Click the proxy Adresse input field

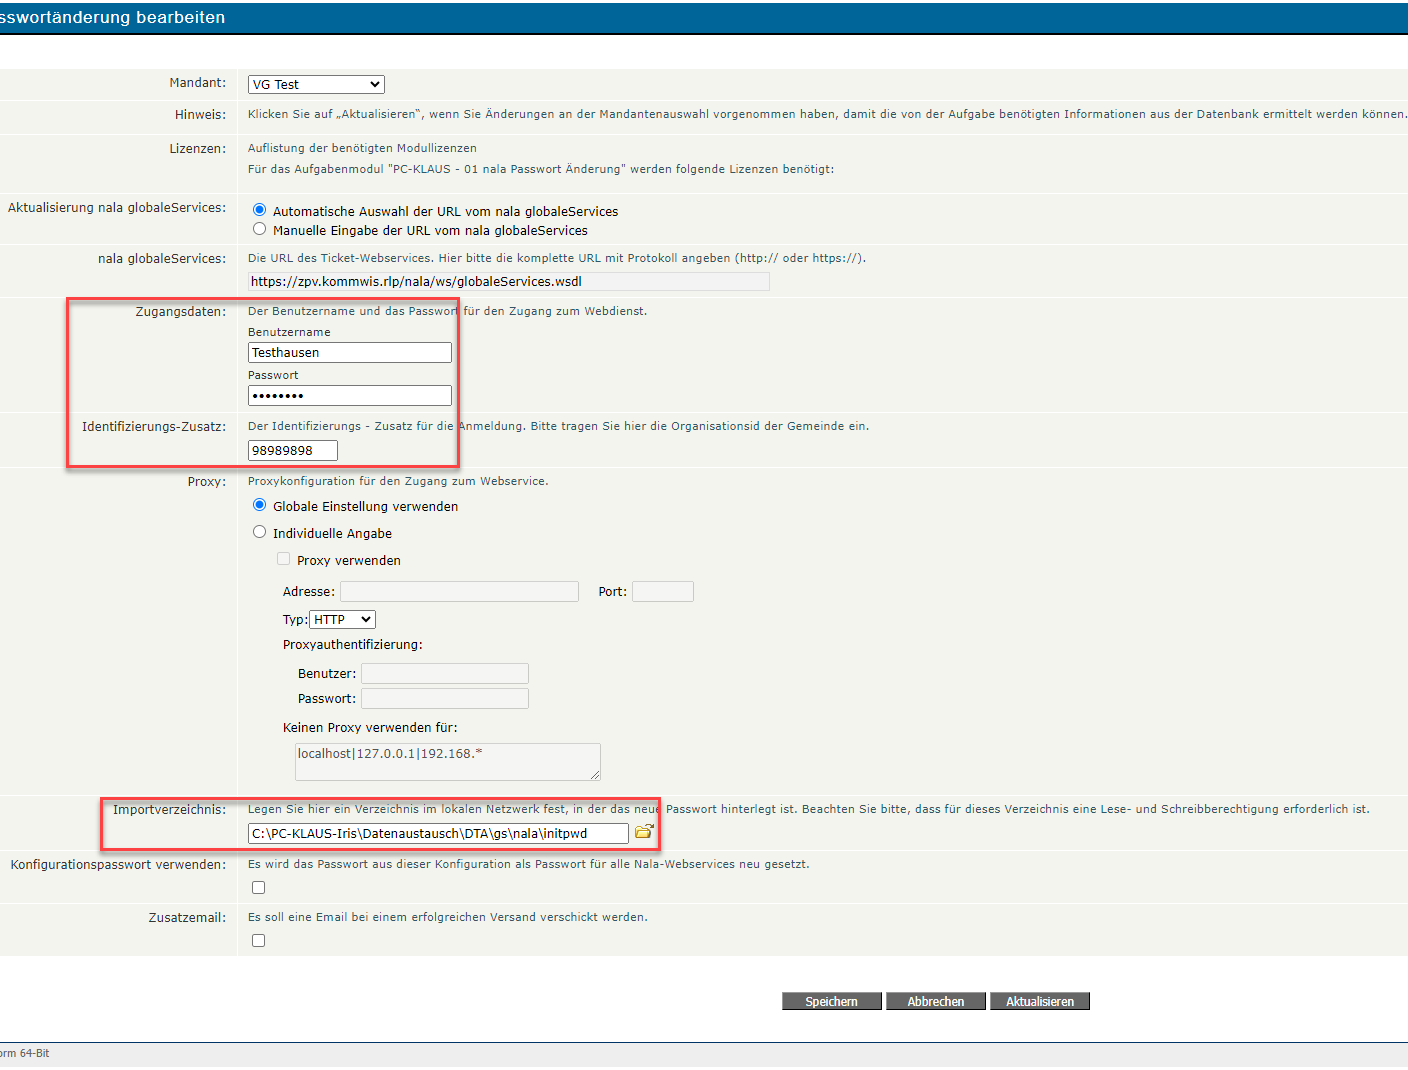(x=459, y=592)
